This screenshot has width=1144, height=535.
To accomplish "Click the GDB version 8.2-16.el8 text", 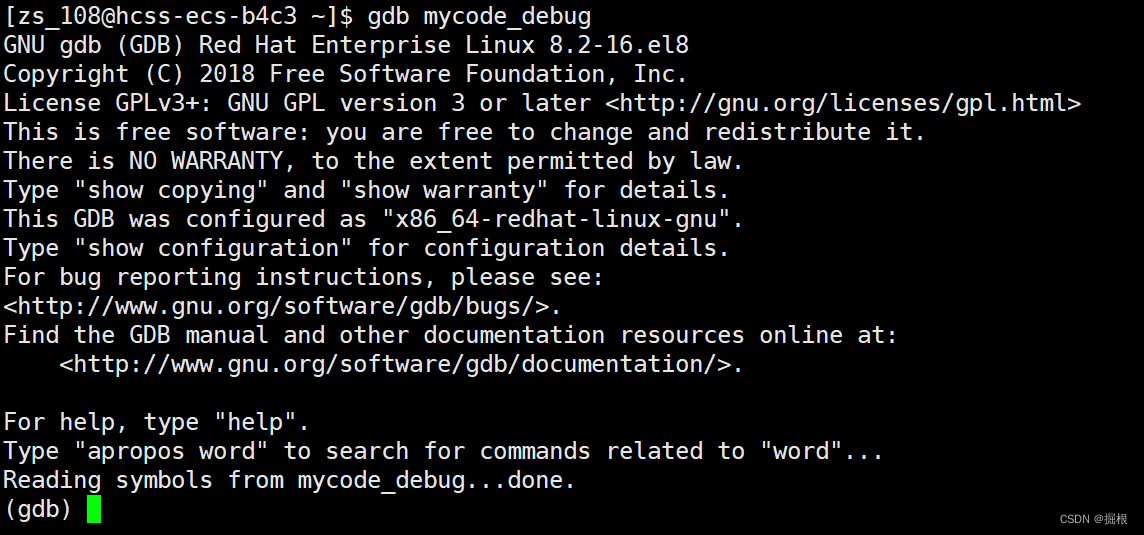I will 619,46.
